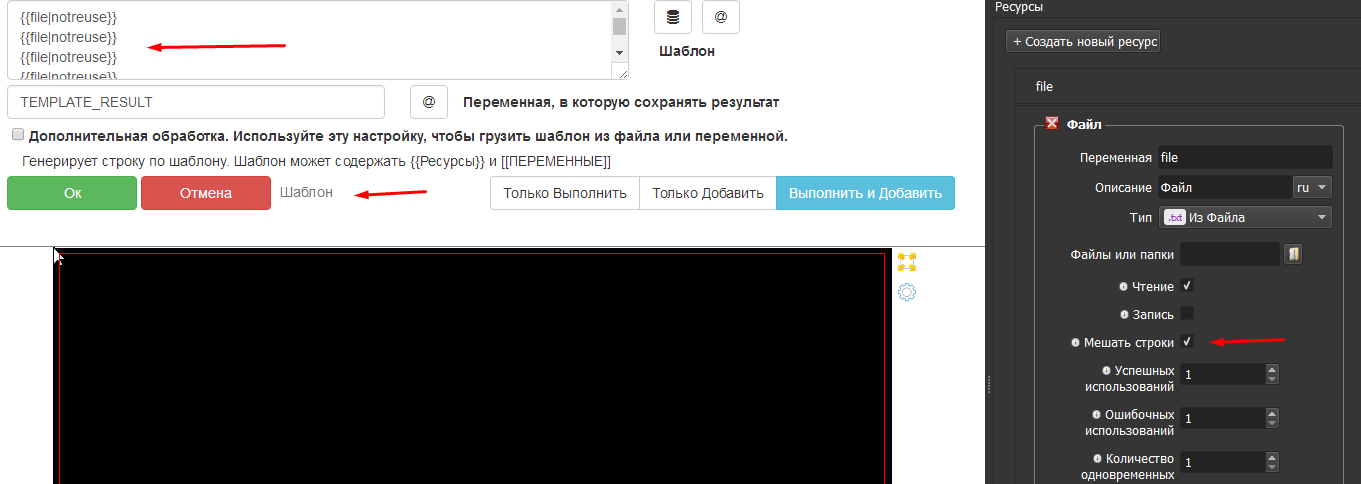1361x484 pixels.
Task: Show info tip for Успешных использований
Action: click(1106, 370)
